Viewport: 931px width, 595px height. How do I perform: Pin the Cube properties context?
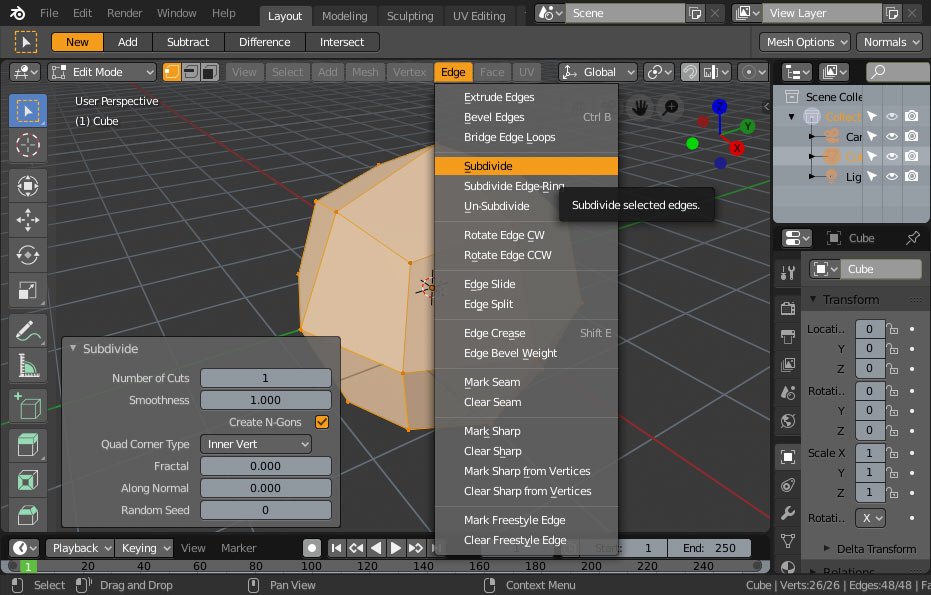pyautogui.click(x=913, y=238)
